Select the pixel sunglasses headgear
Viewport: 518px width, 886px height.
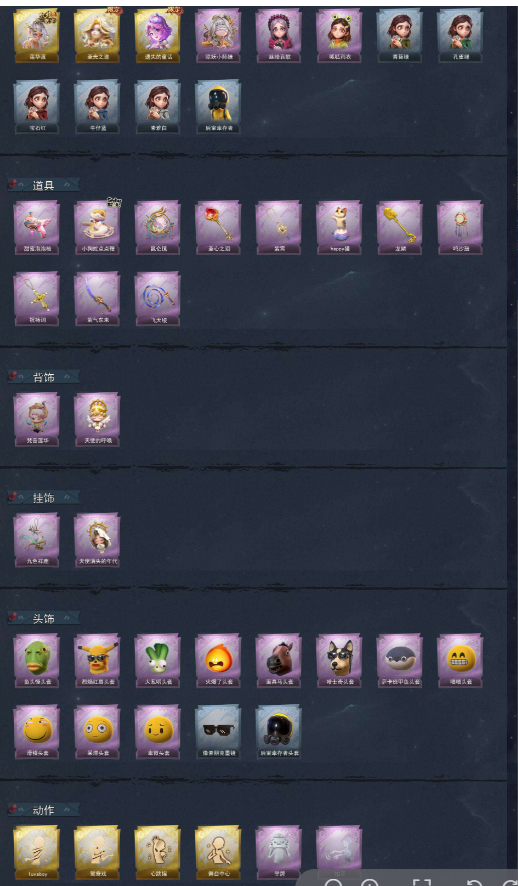pos(218,732)
